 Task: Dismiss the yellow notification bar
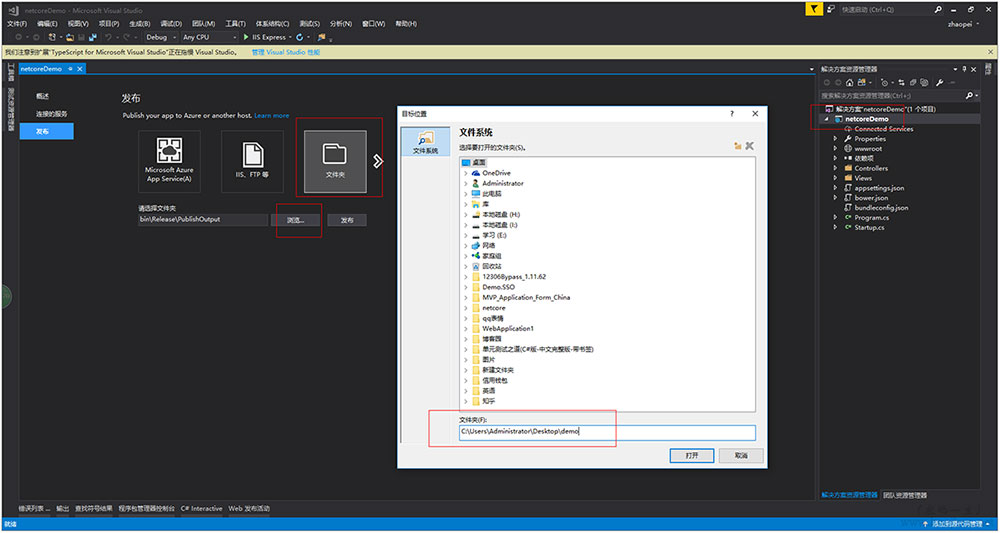click(x=992, y=52)
